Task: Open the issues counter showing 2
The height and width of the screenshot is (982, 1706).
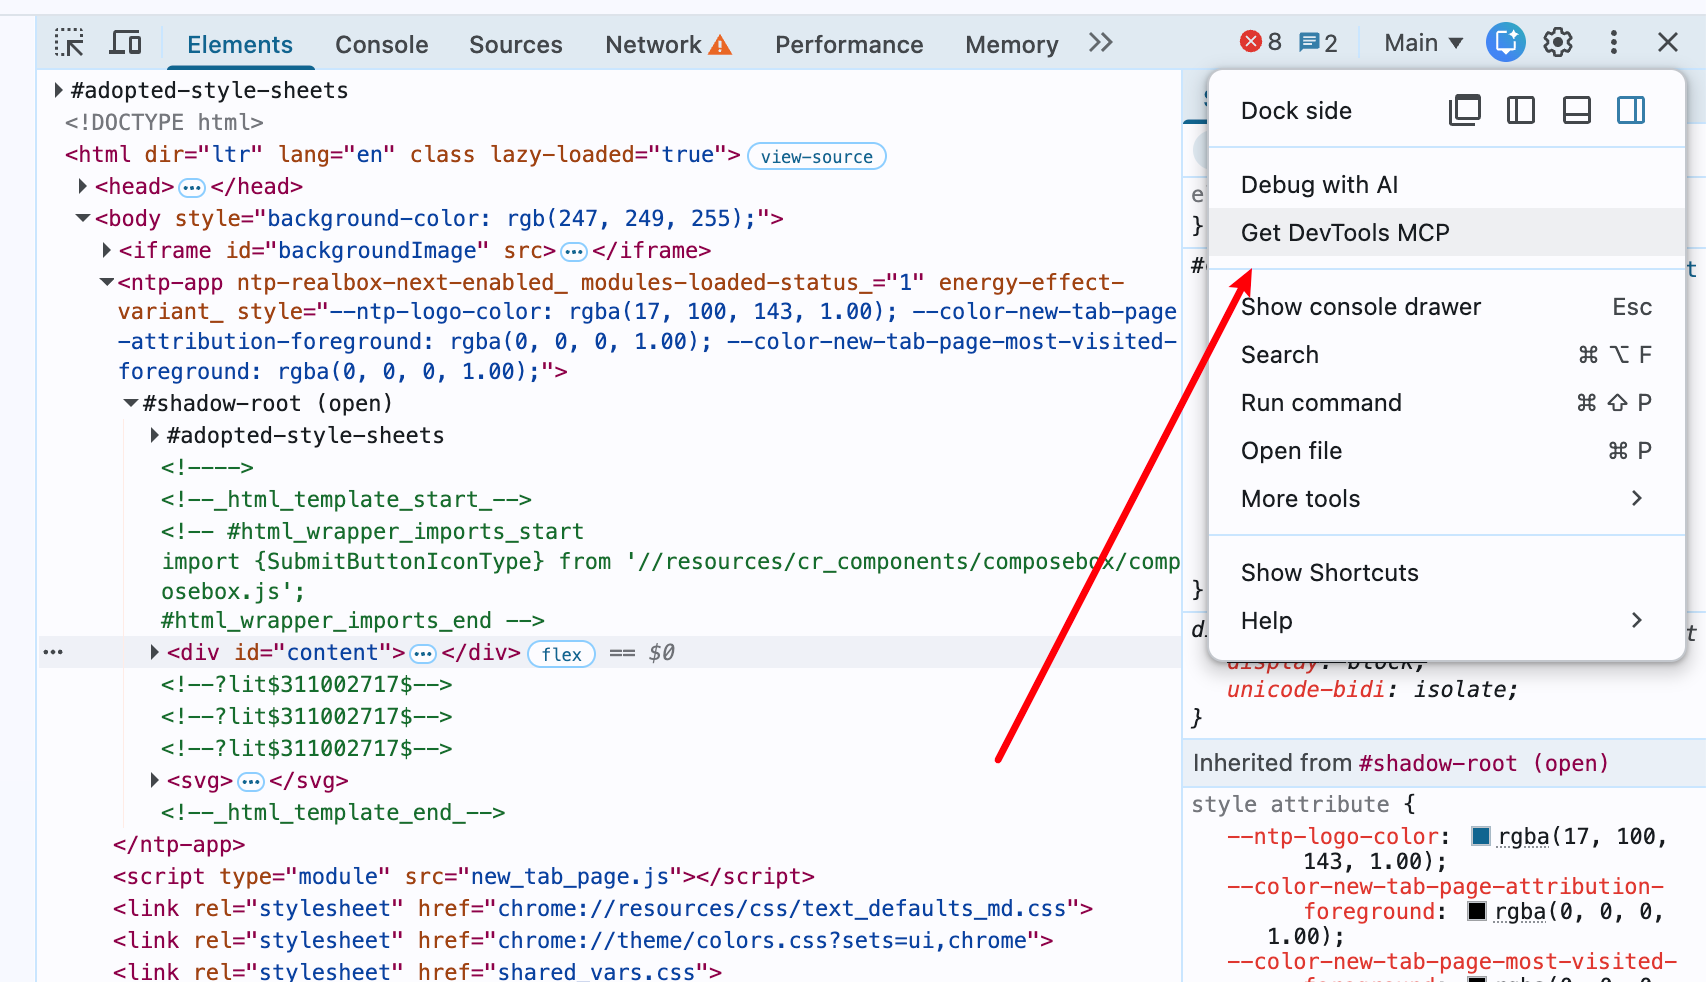Action: (x=1318, y=42)
